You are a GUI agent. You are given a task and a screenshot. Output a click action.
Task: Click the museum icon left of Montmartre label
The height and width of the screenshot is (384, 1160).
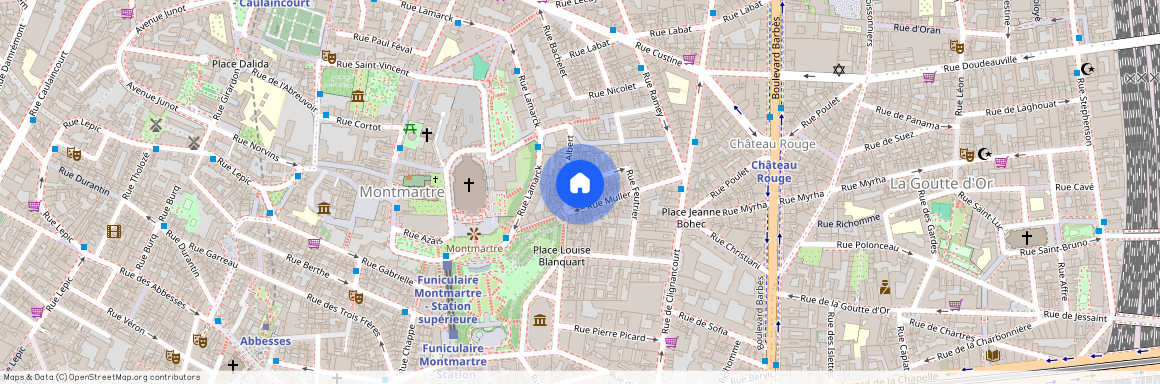[323, 209]
